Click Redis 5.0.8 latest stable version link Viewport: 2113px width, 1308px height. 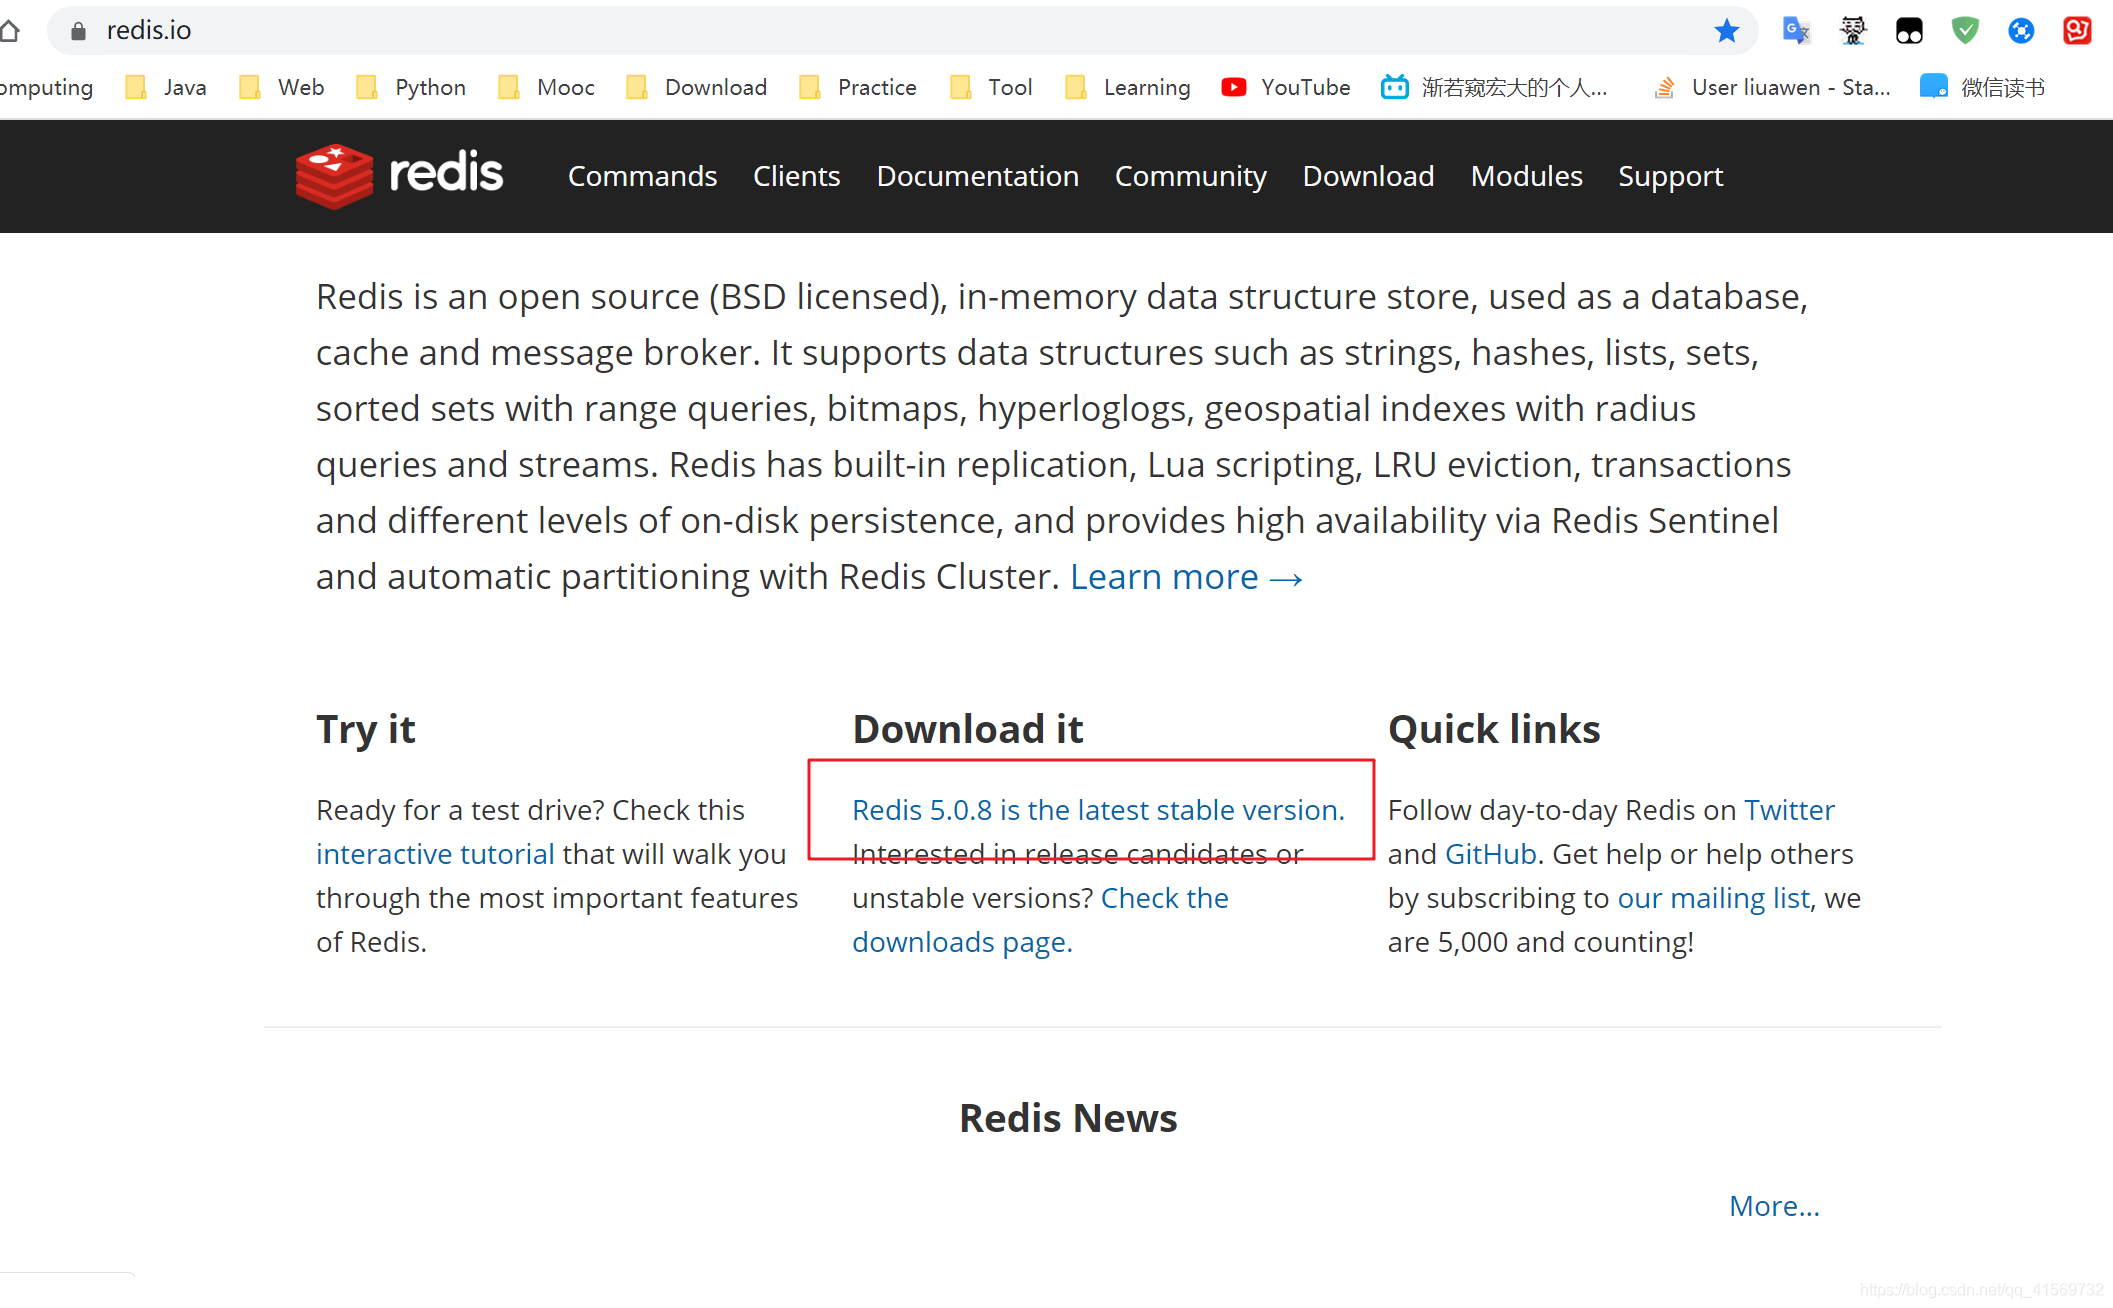(x=1097, y=809)
